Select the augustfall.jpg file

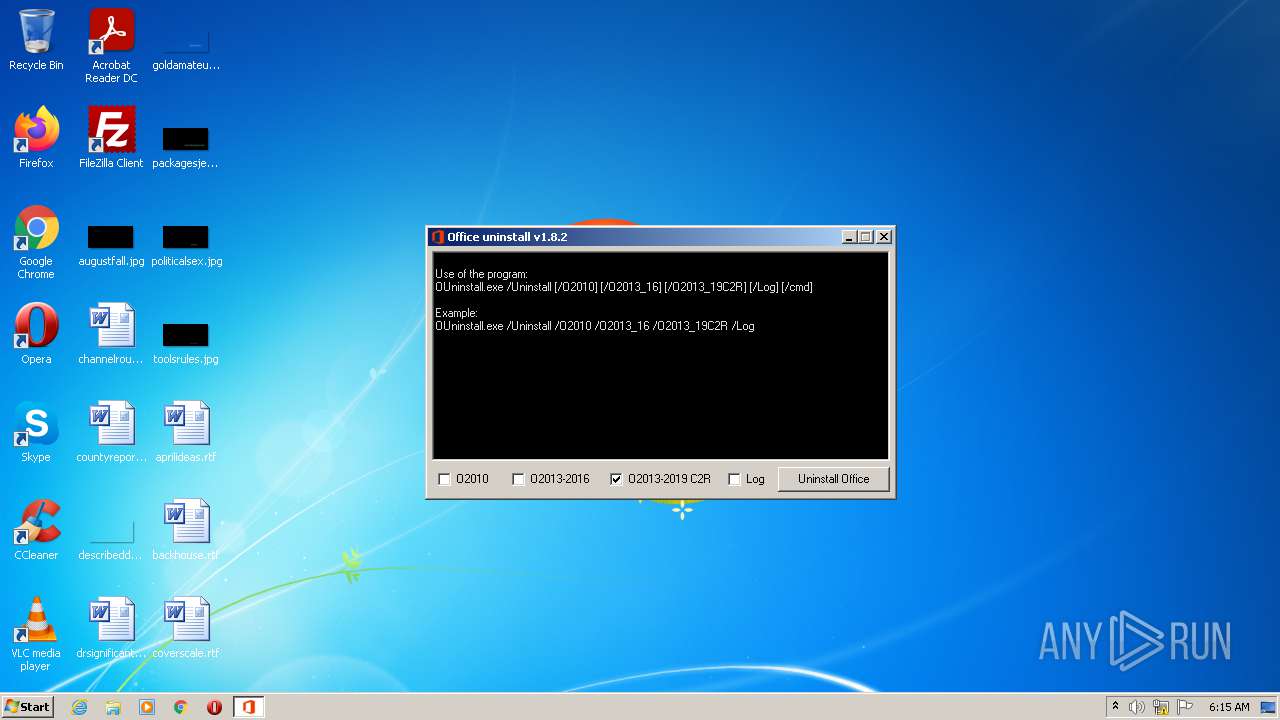111,247
